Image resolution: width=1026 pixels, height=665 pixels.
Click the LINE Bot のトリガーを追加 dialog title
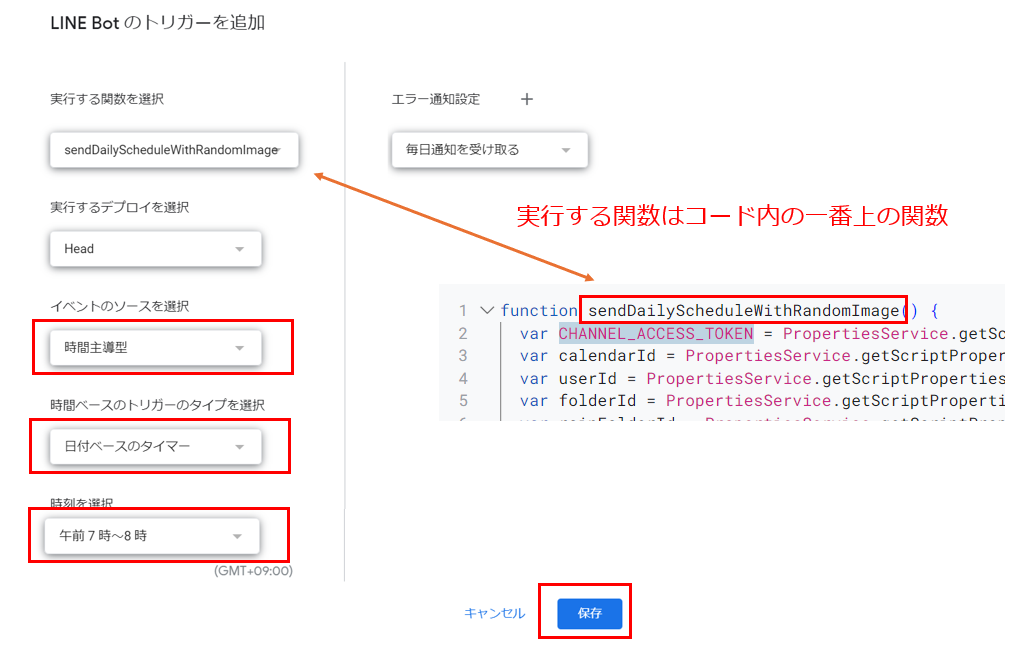[158, 23]
